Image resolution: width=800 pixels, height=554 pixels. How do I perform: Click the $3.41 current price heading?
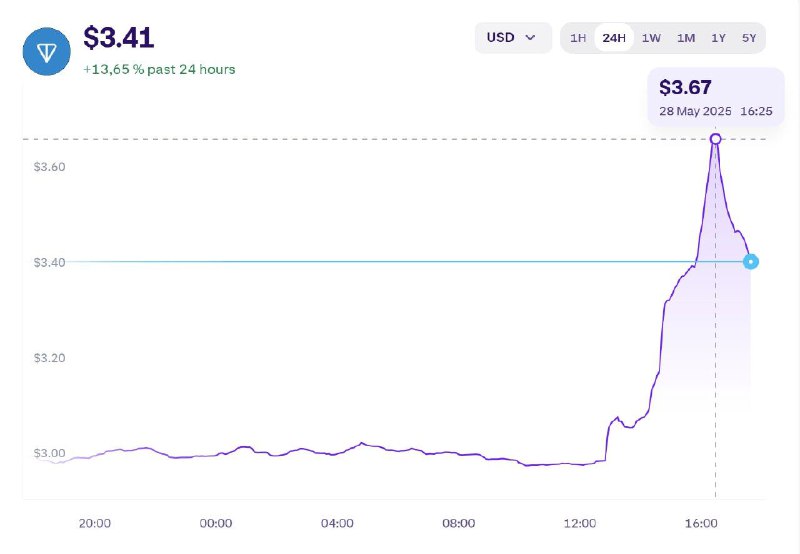(x=118, y=38)
